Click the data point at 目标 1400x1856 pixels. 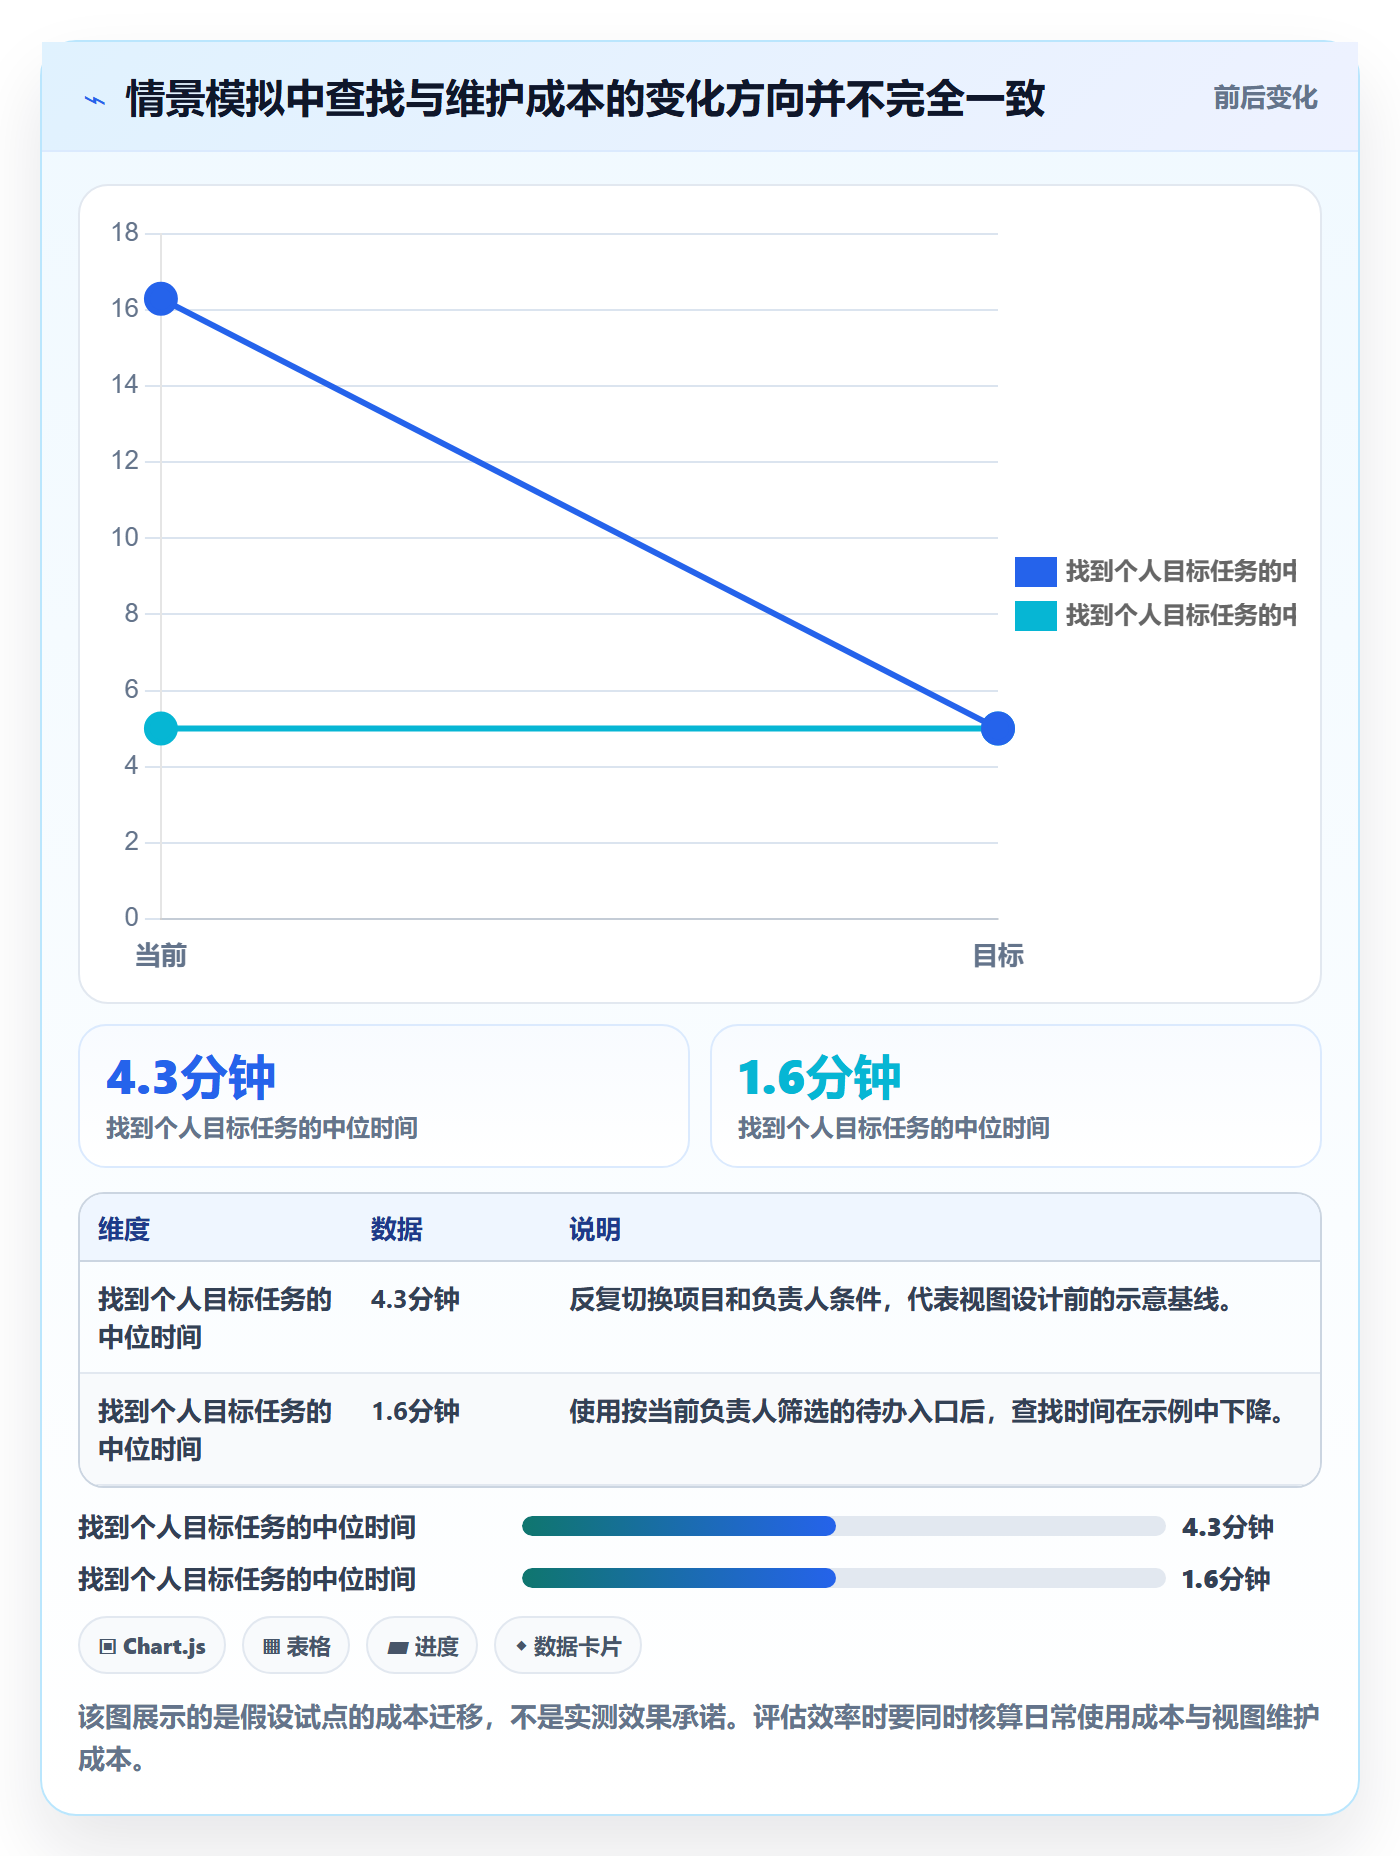point(997,728)
